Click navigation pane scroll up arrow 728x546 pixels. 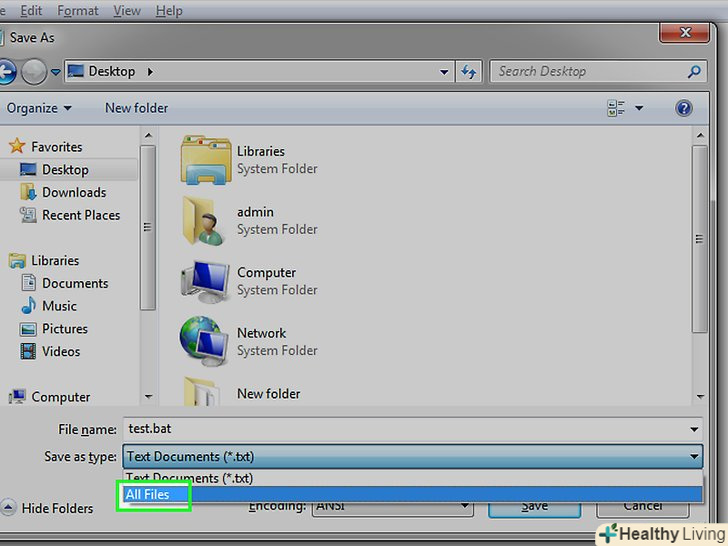[x=148, y=136]
